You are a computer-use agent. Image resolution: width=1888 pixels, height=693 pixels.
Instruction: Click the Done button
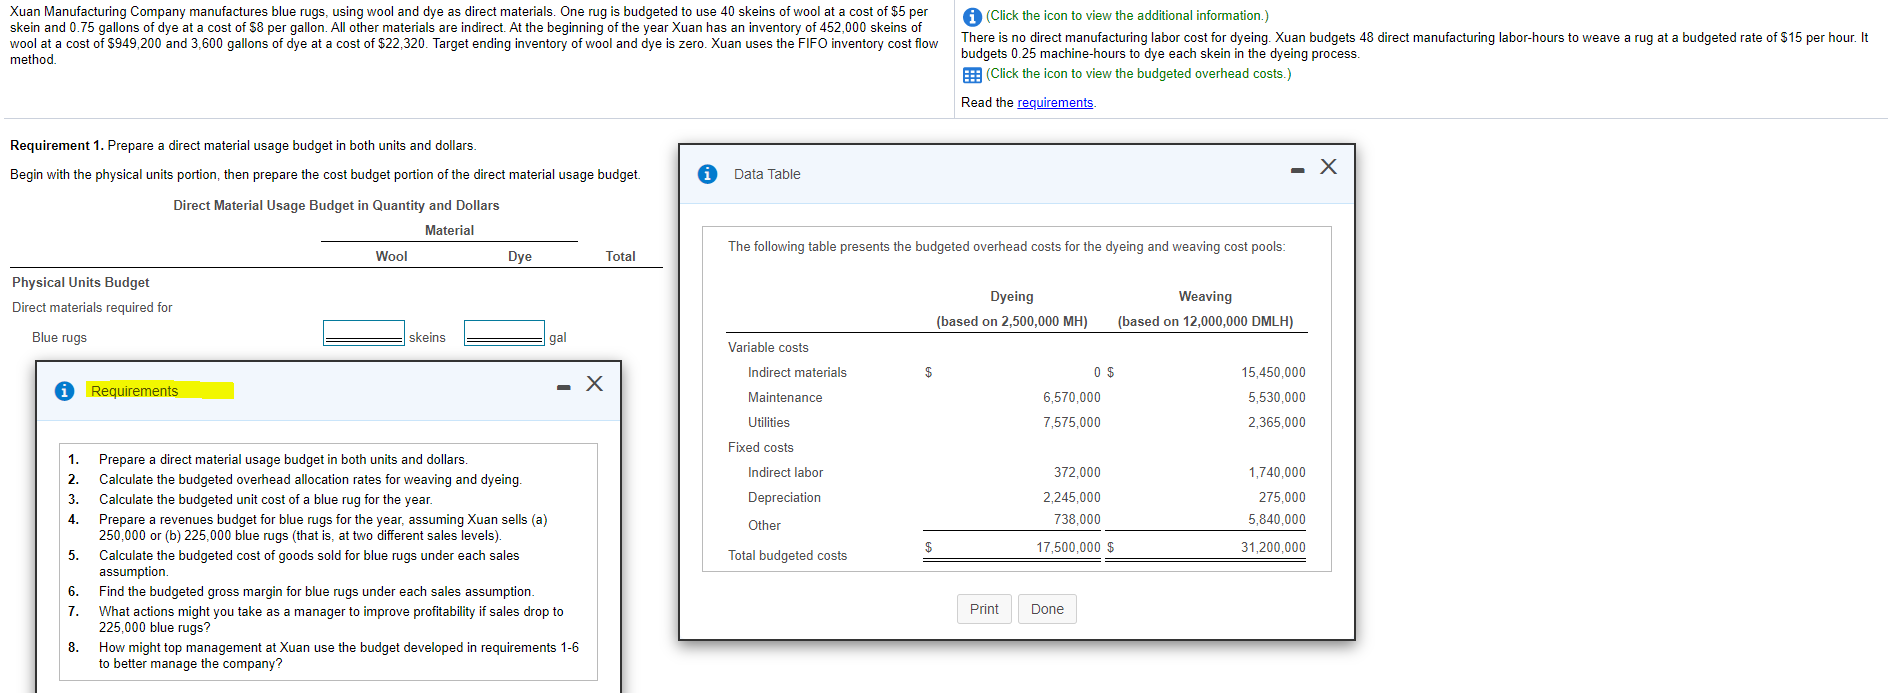pos(1047,609)
